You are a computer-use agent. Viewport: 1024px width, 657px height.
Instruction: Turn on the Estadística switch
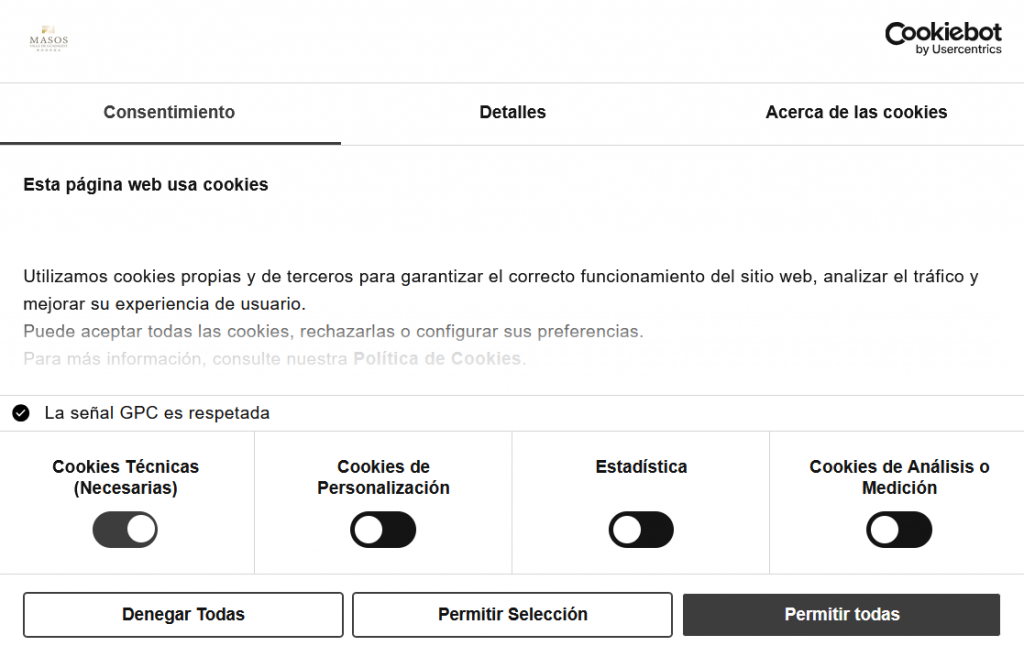coord(641,530)
